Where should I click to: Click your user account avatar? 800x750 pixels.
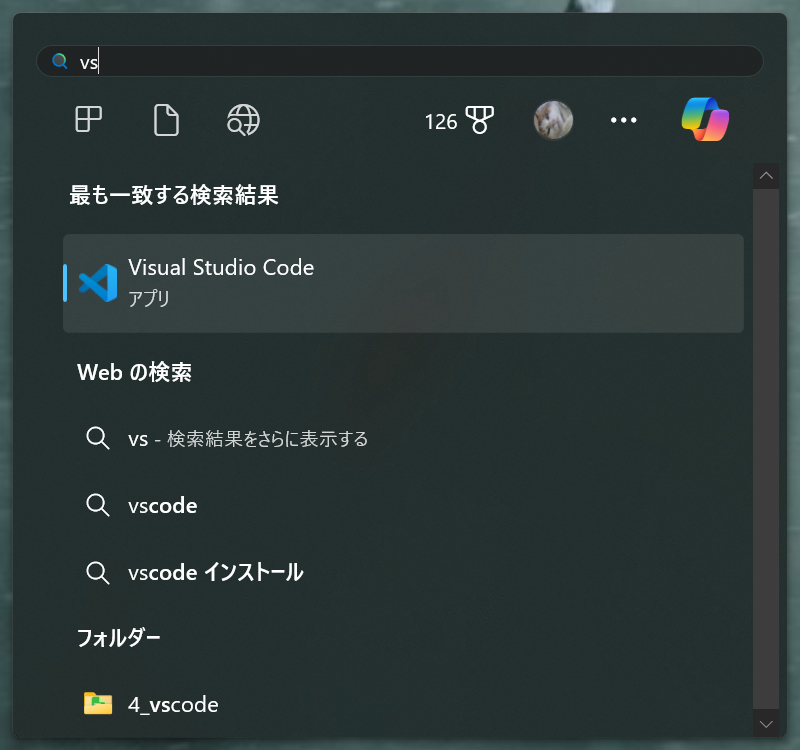pyautogui.click(x=553, y=120)
